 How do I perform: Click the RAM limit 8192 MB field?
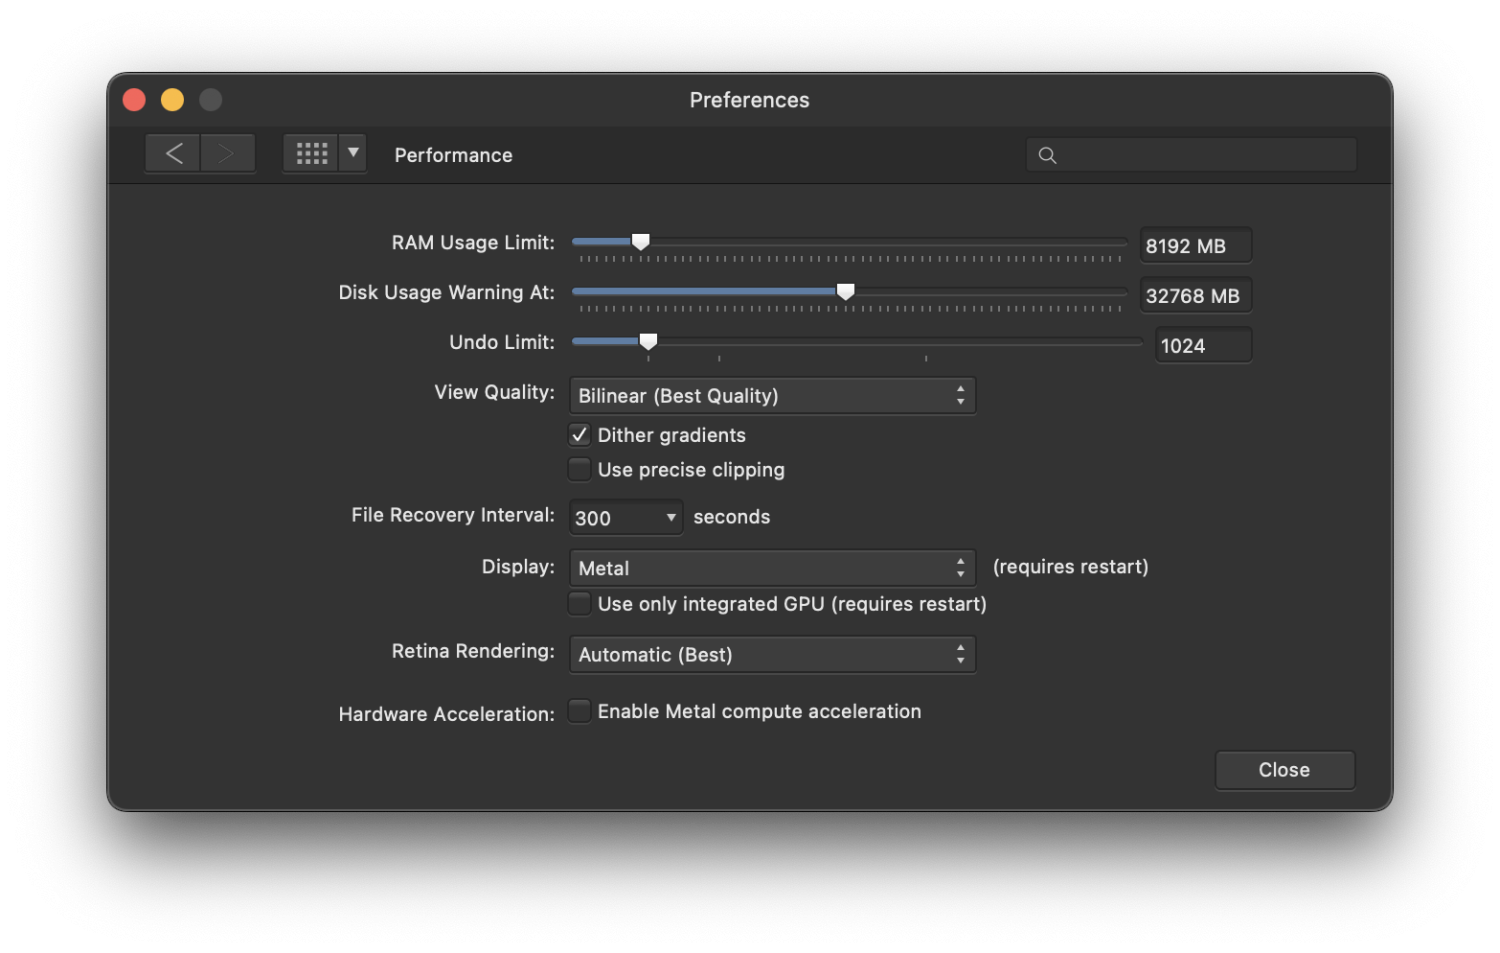click(1195, 246)
